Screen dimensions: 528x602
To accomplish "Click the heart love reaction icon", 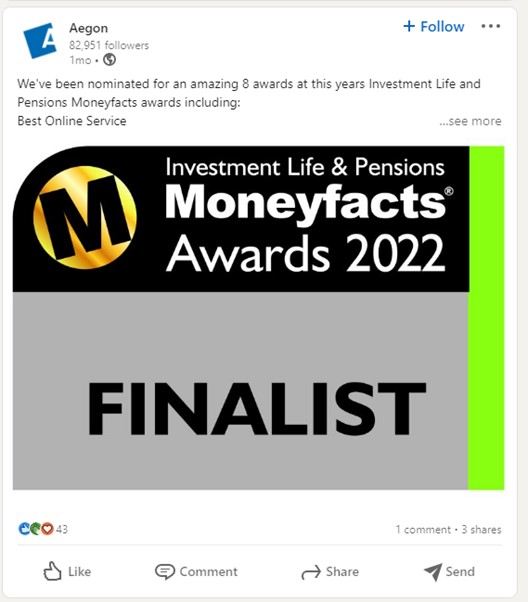I will 47,529.
